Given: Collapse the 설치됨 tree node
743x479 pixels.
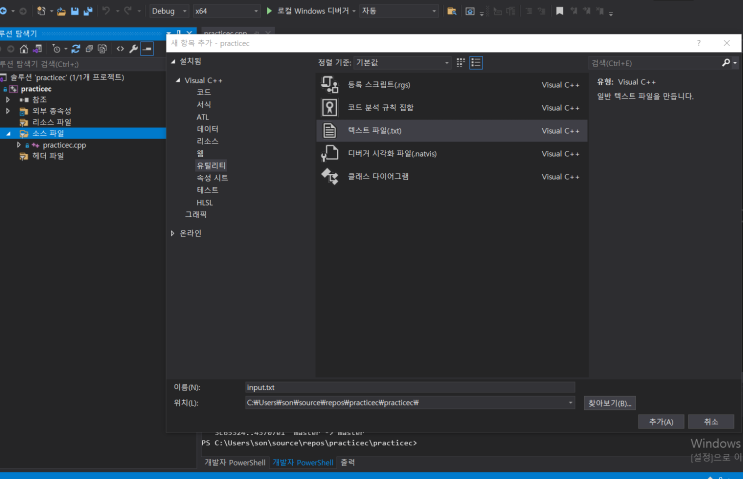Looking at the screenshot, I should 173,62.
